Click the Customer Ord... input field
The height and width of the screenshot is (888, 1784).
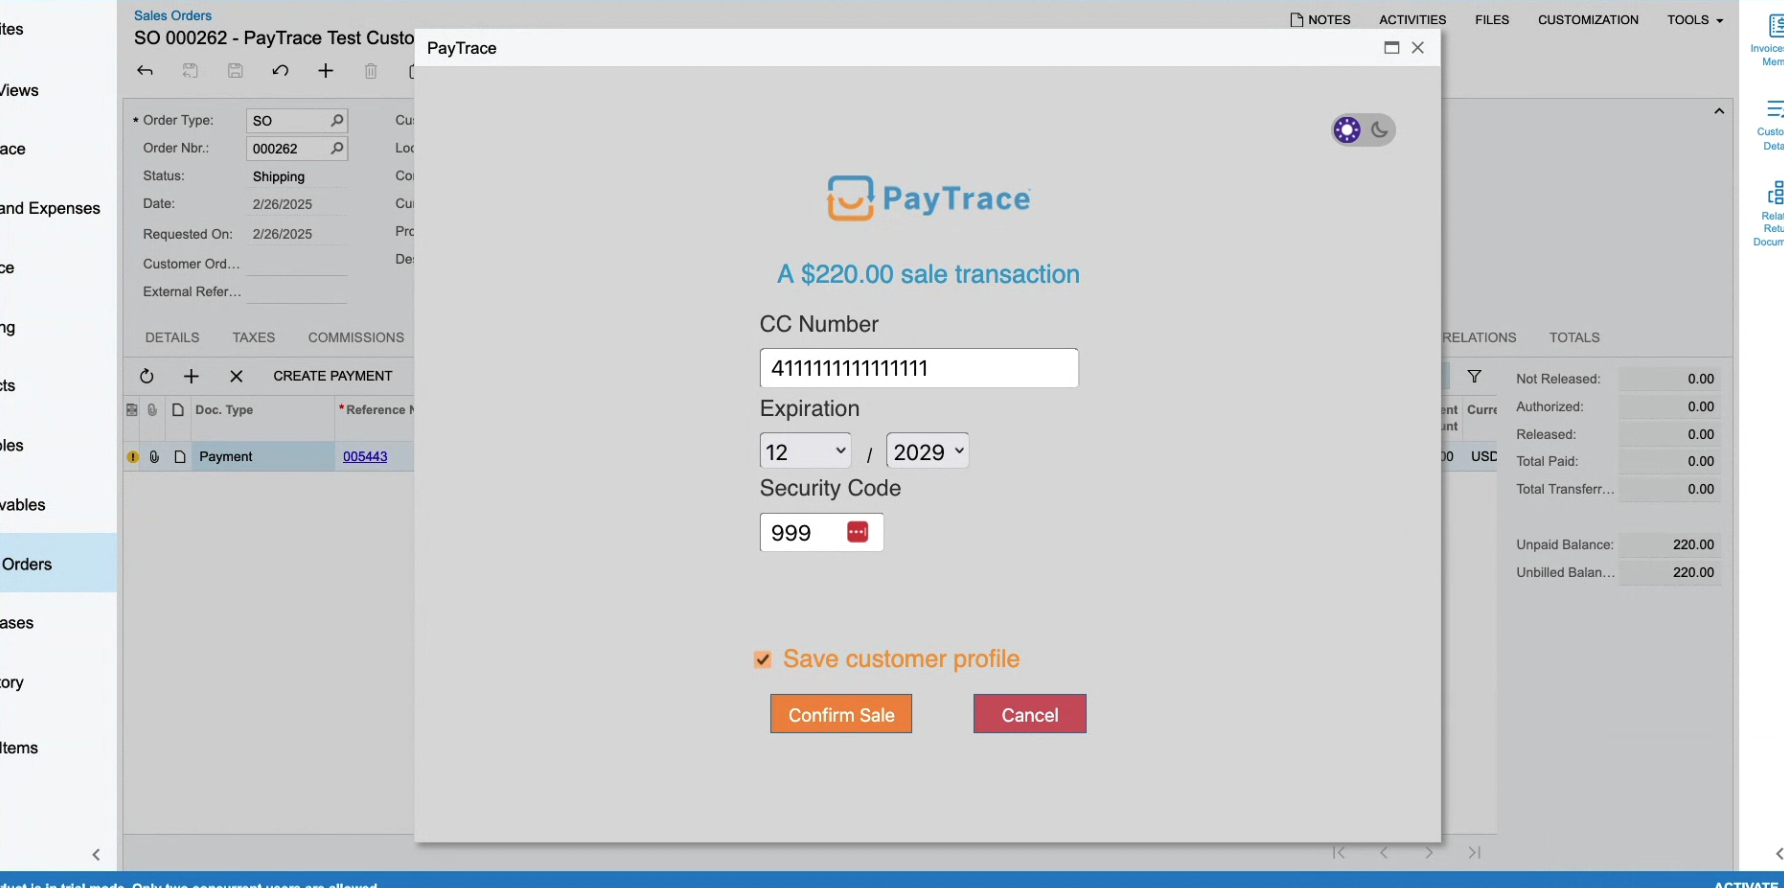click(297, 264)
